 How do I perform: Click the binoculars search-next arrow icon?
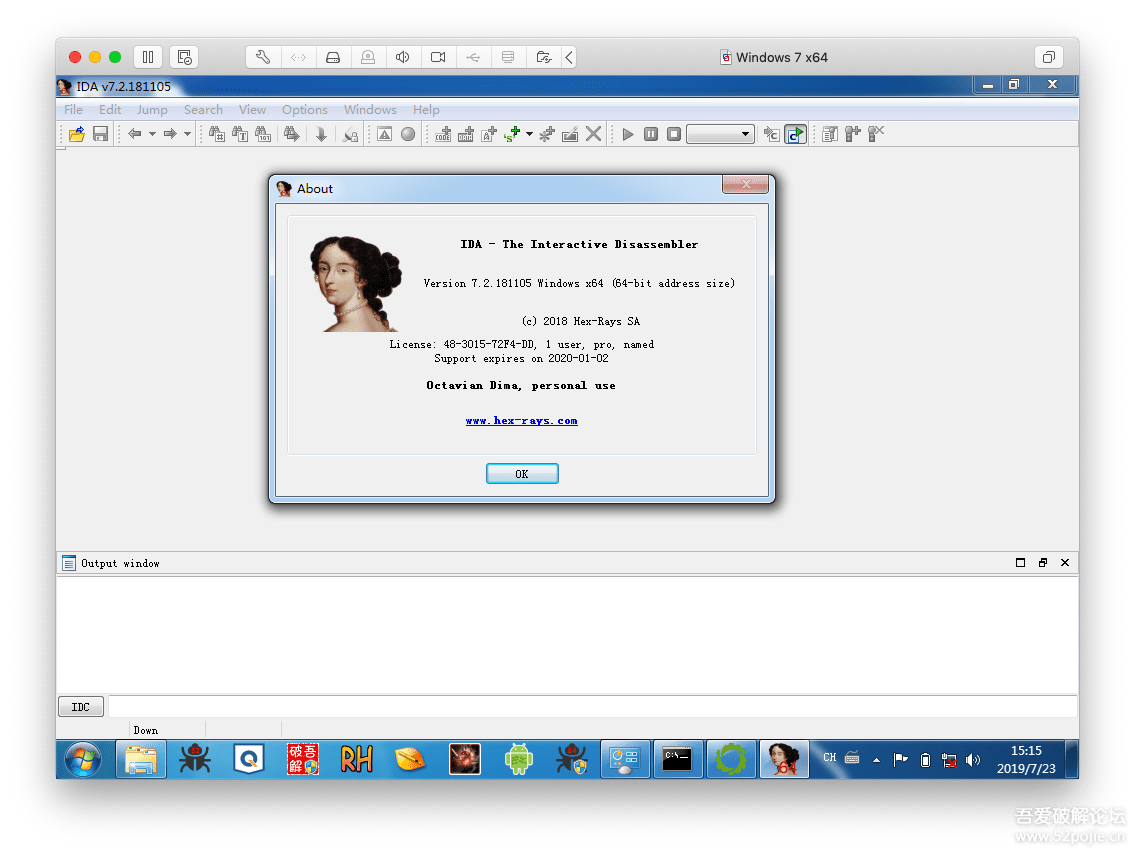(x=292, y=134)
